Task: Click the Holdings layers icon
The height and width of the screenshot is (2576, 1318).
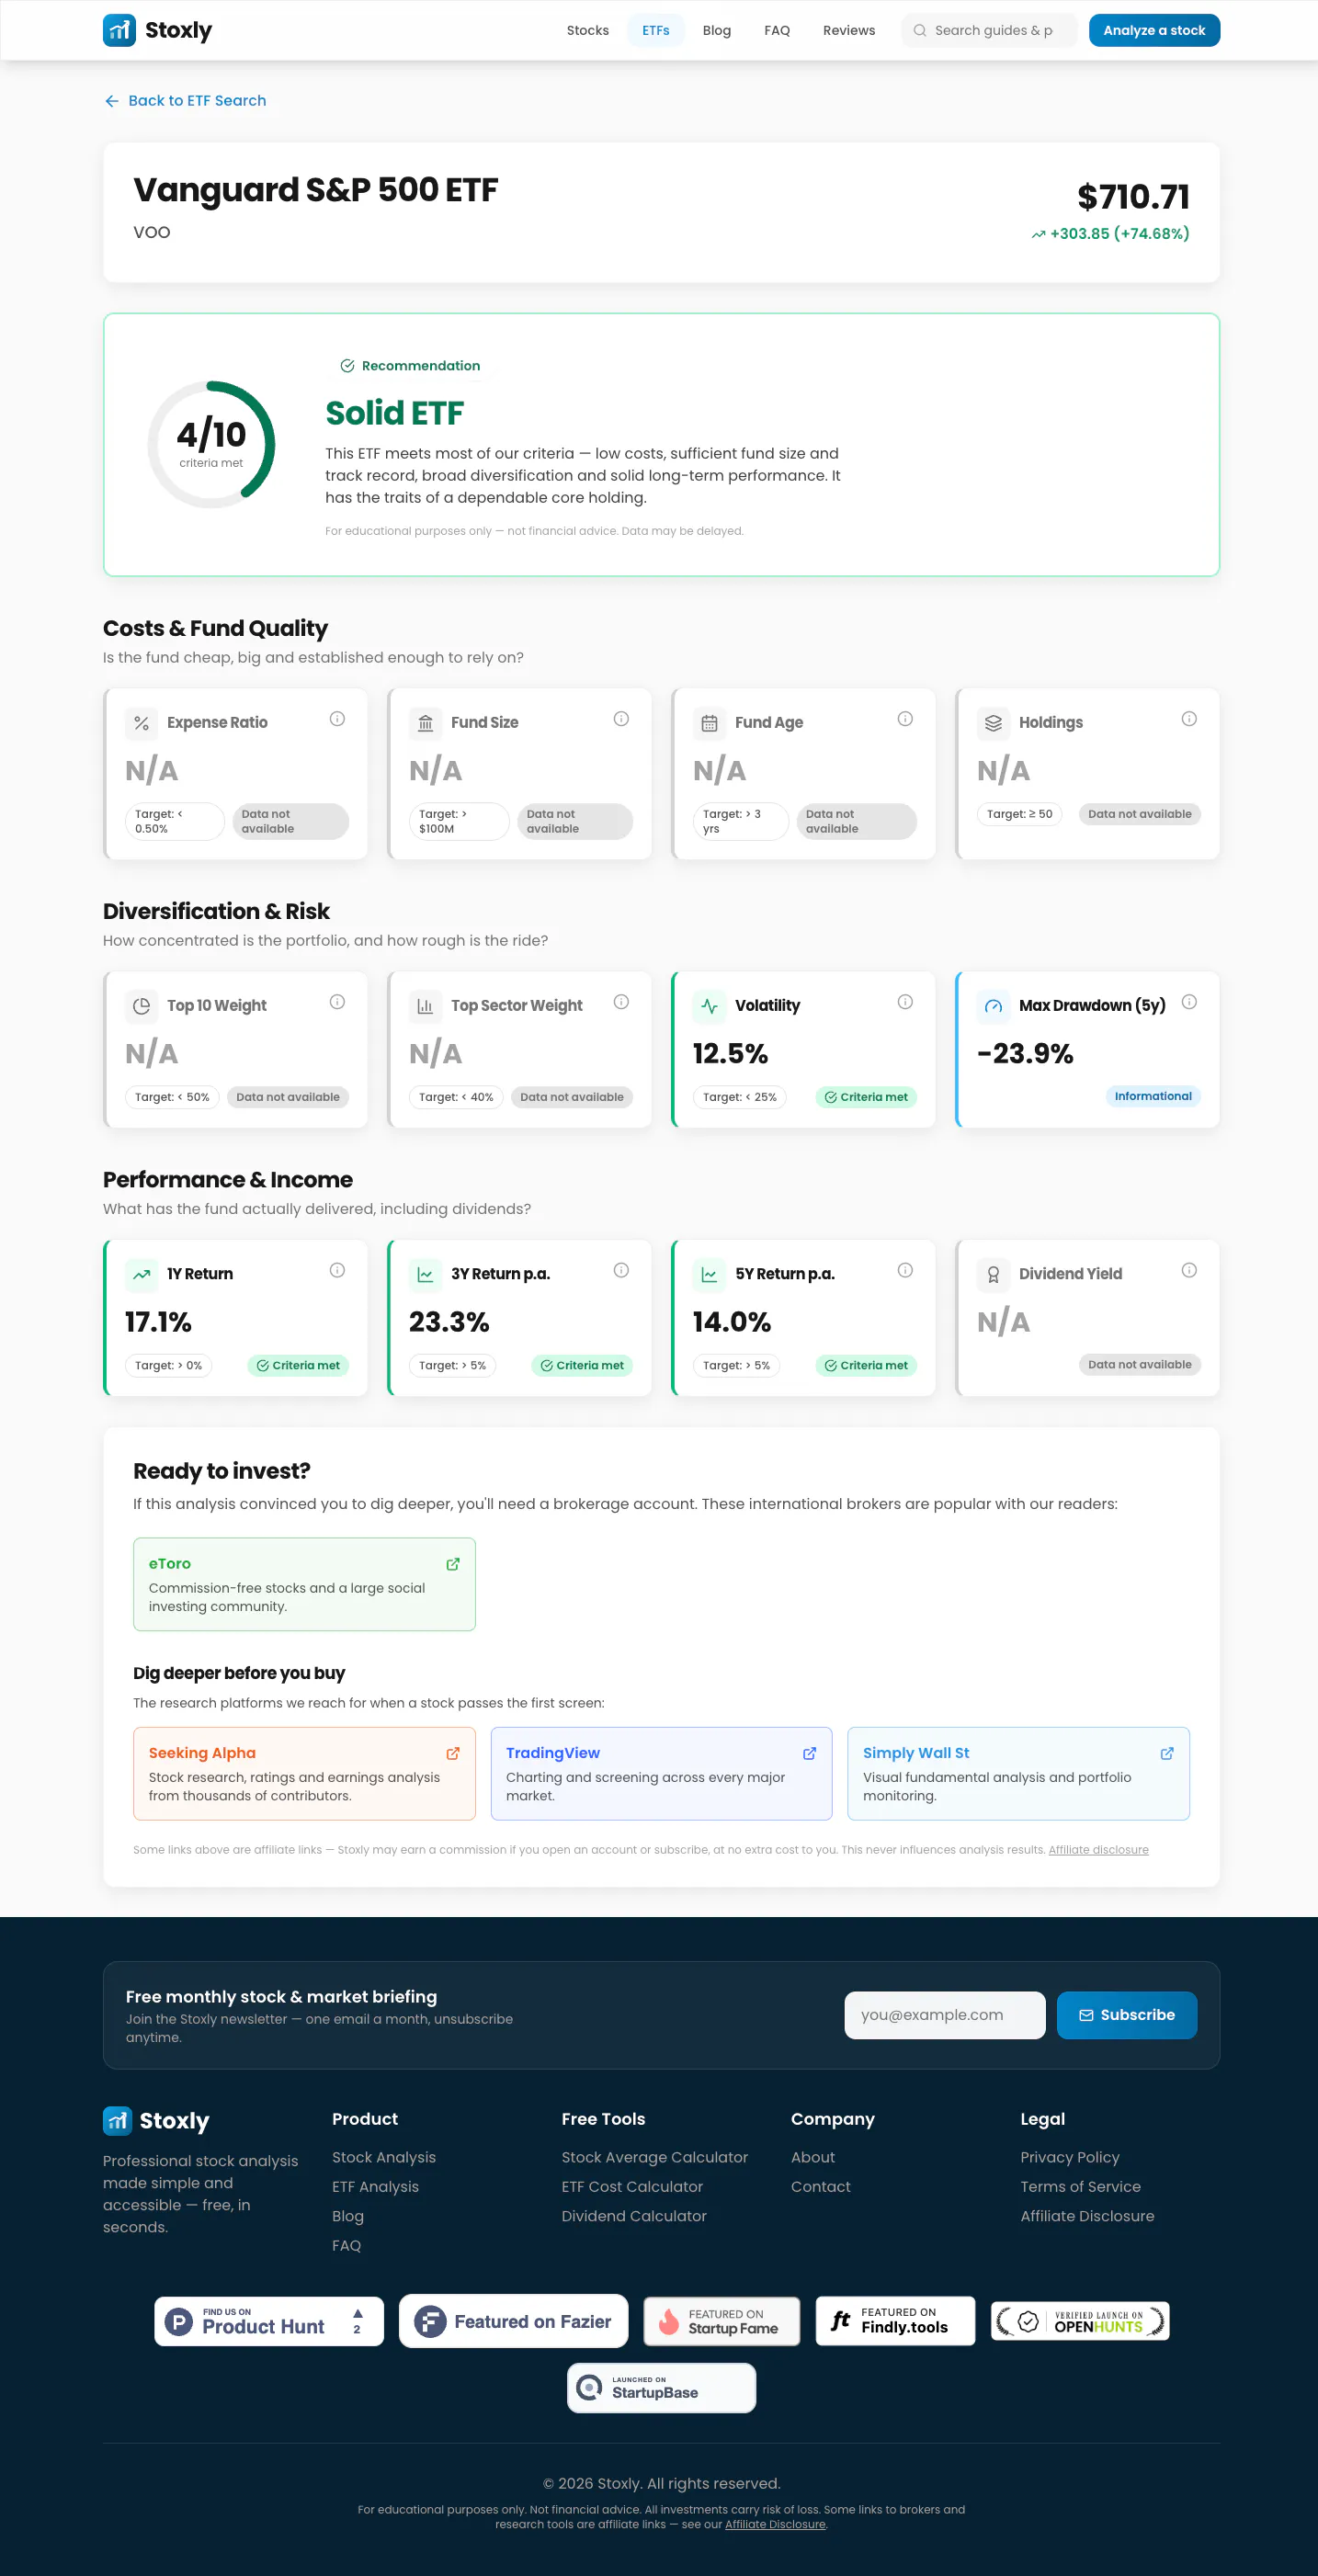Action: (x=993, y=723)
